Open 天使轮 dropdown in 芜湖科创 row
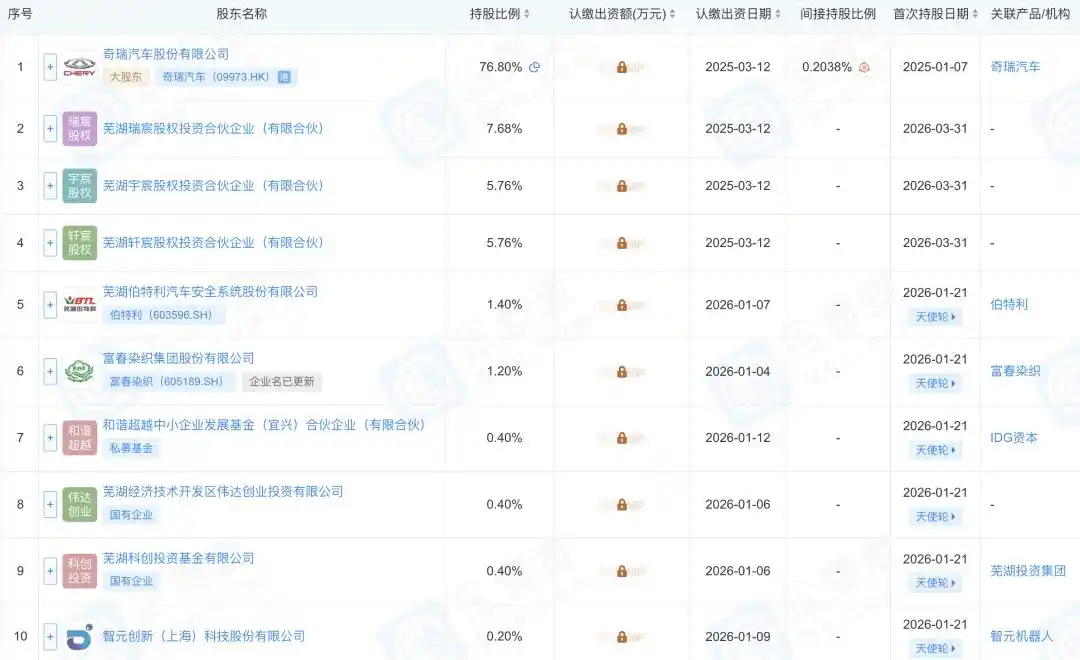This screenshot has width=1080, height=660. (935, 584)
